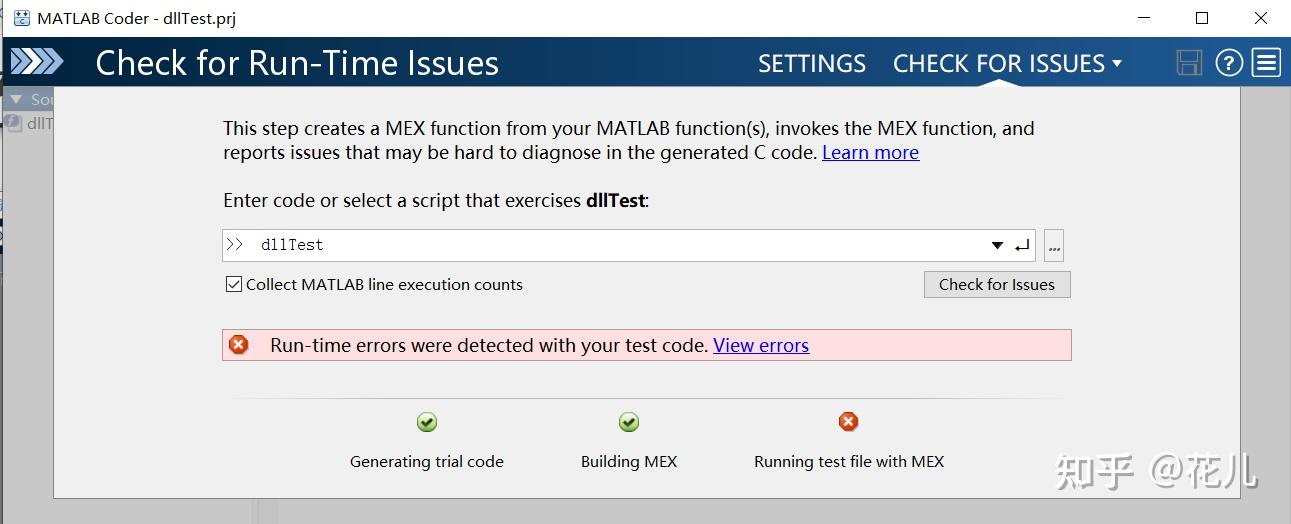
Task: Open the View errors link
Action: click(x=761, y=345)
